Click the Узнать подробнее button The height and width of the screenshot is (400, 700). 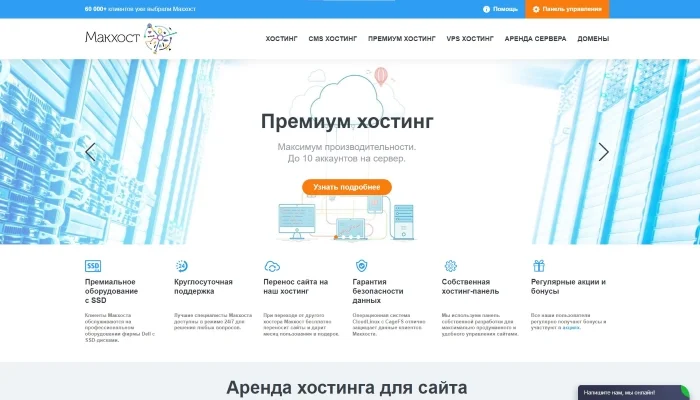point(347,187)
